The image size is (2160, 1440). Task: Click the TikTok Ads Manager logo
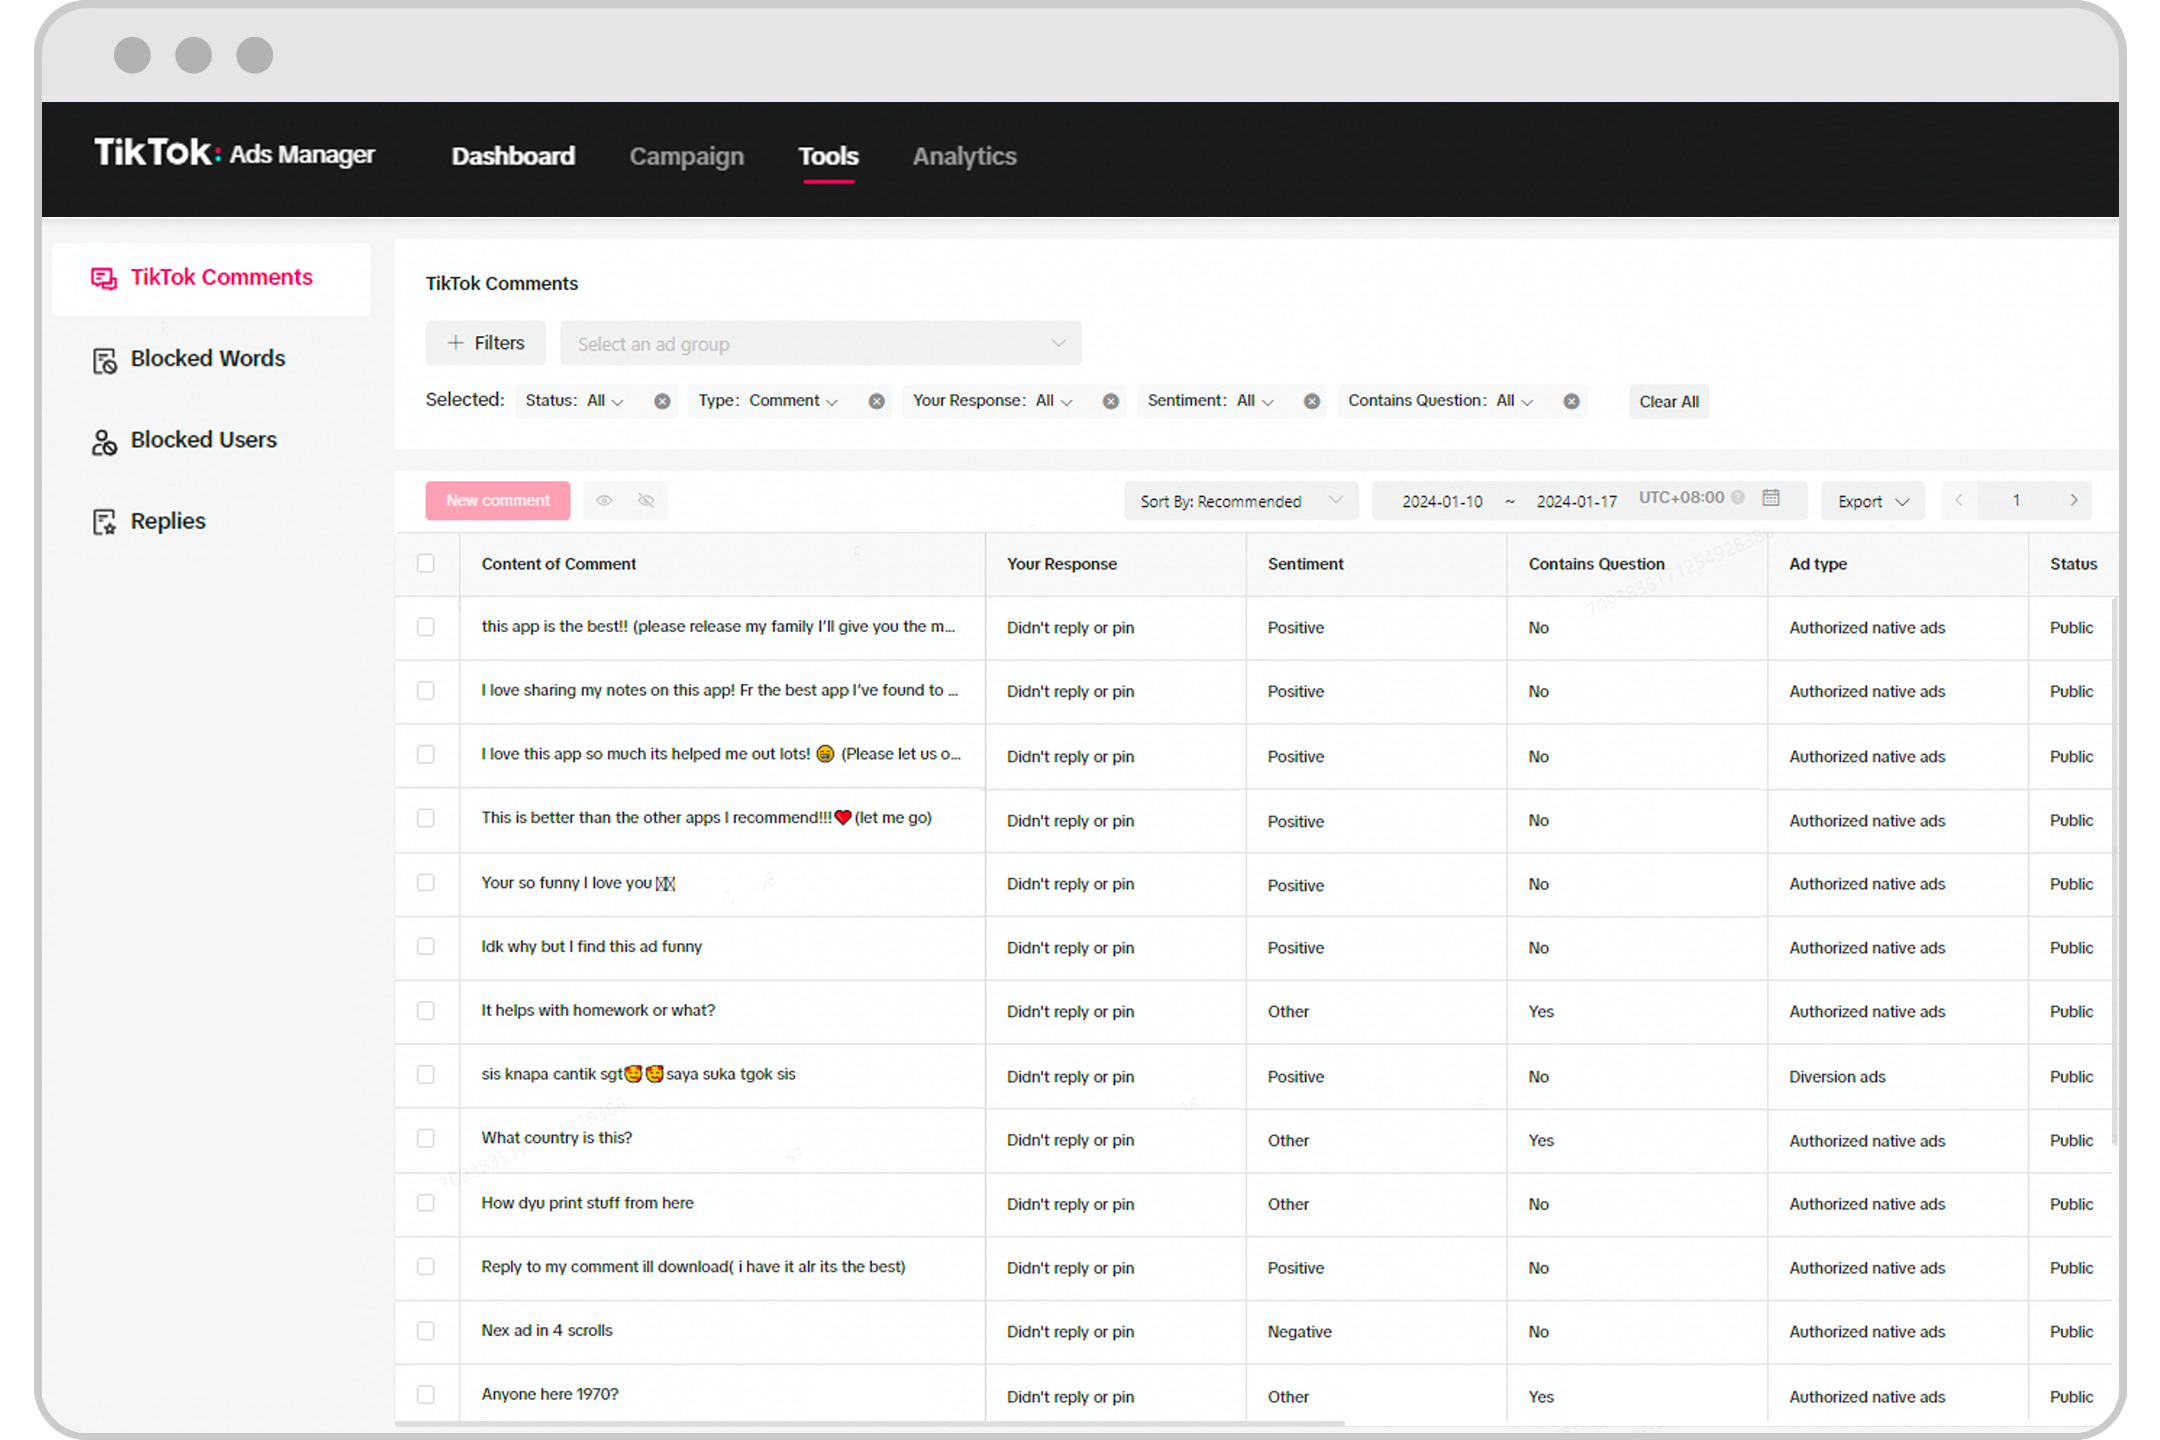pos(234,153)
